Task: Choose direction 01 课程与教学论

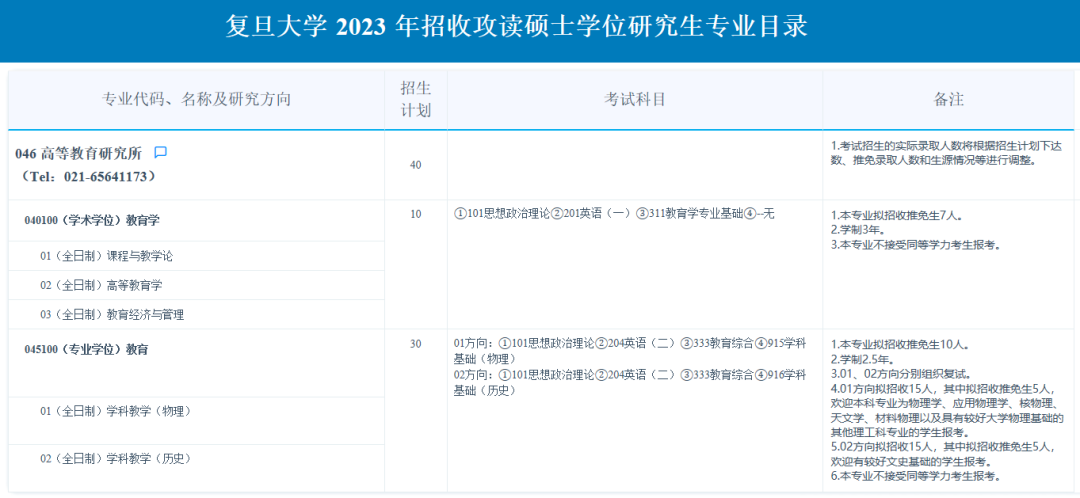Action: point(106,256)
